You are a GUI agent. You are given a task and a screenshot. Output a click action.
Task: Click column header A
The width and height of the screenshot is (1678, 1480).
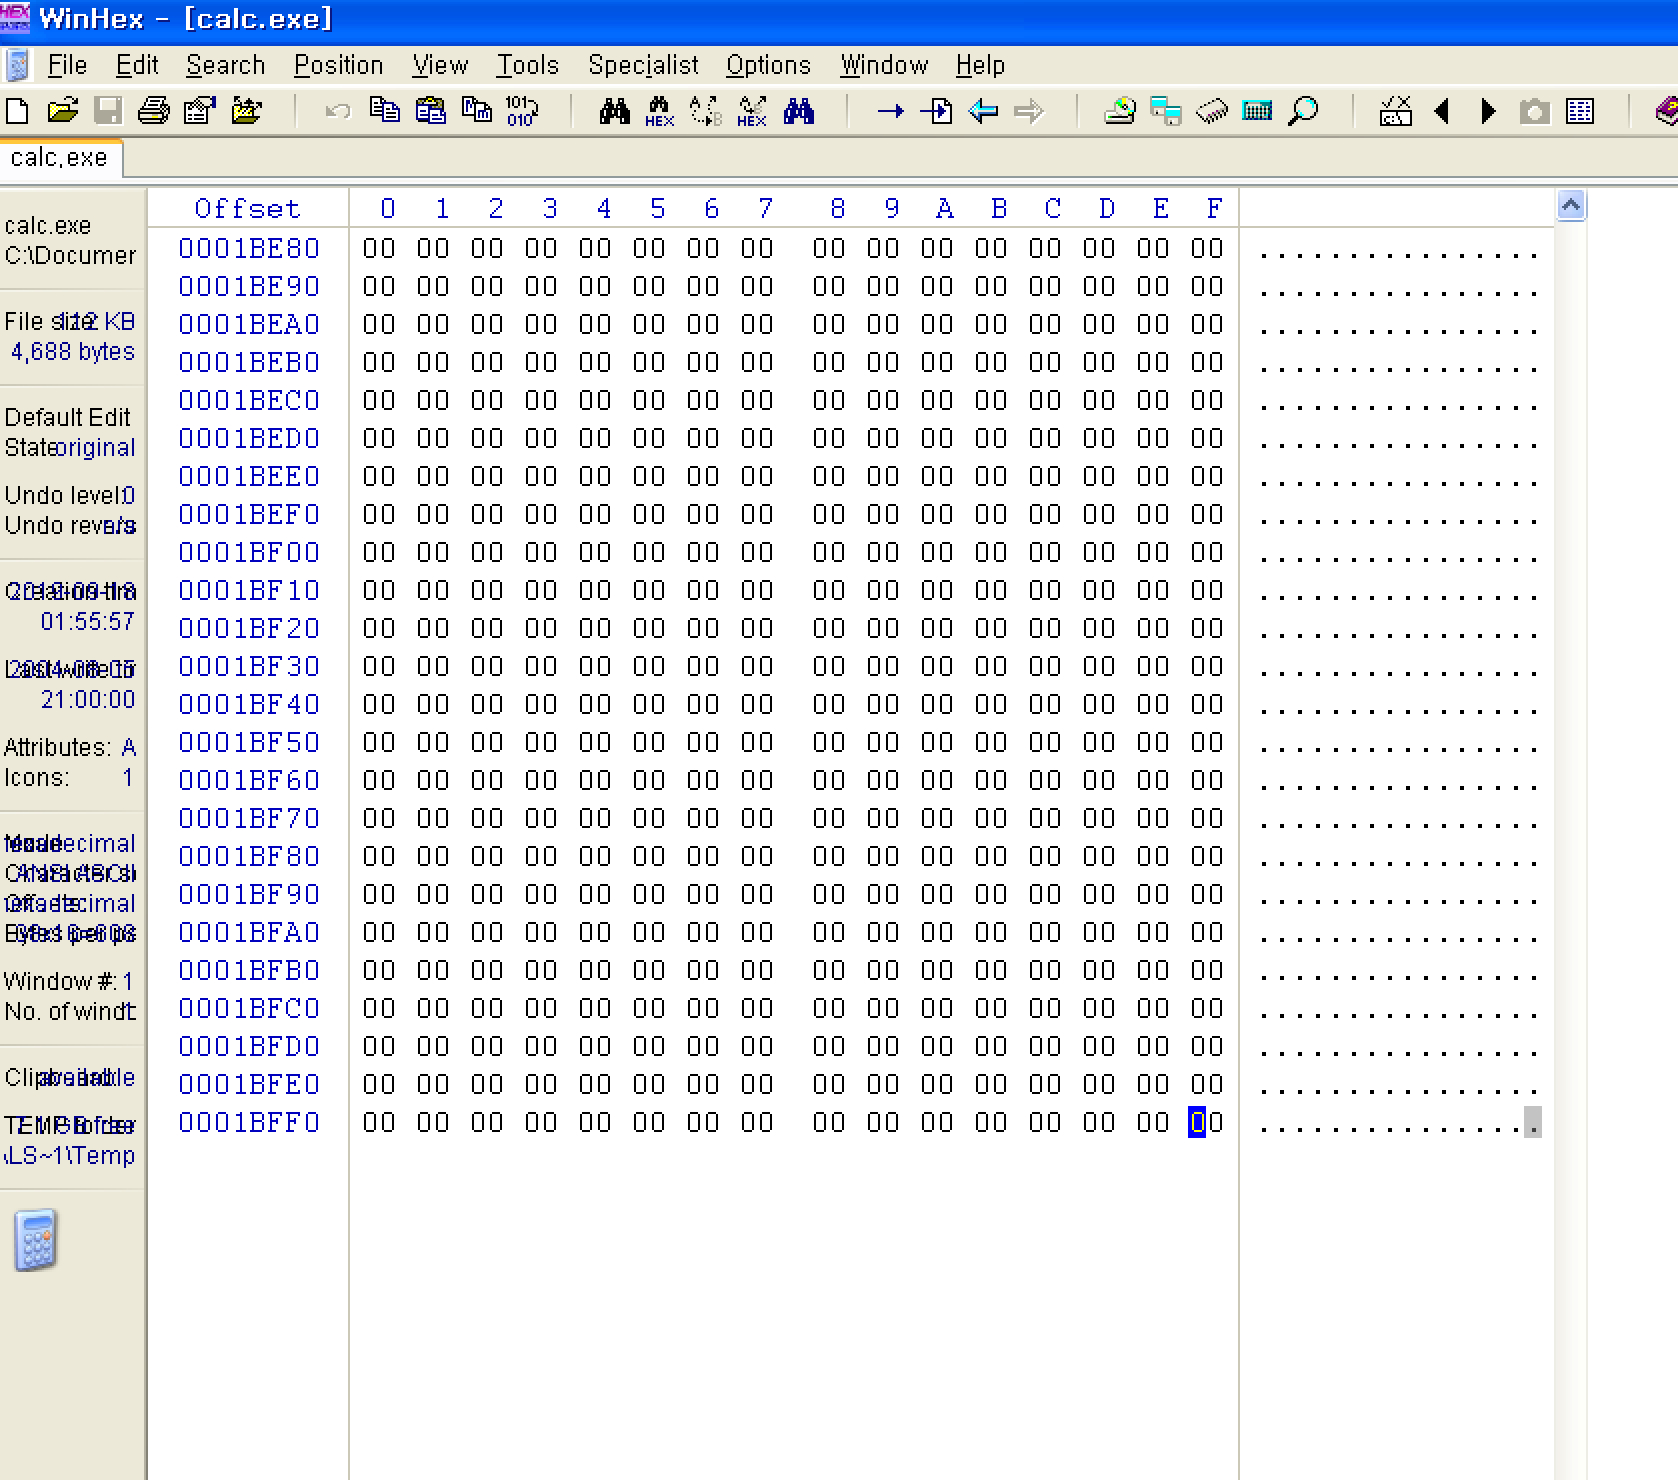pyautogui.click(x=944, y=208)
